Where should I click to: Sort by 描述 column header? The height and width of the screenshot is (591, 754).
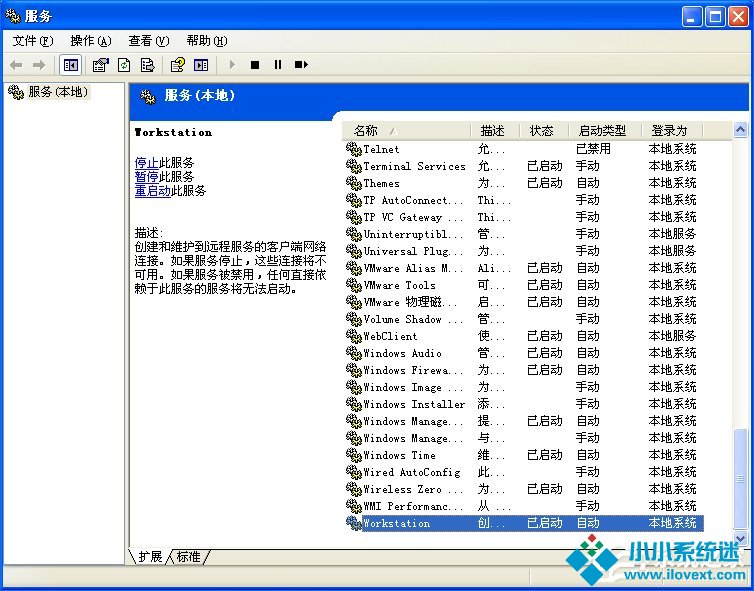pos(495,131)
